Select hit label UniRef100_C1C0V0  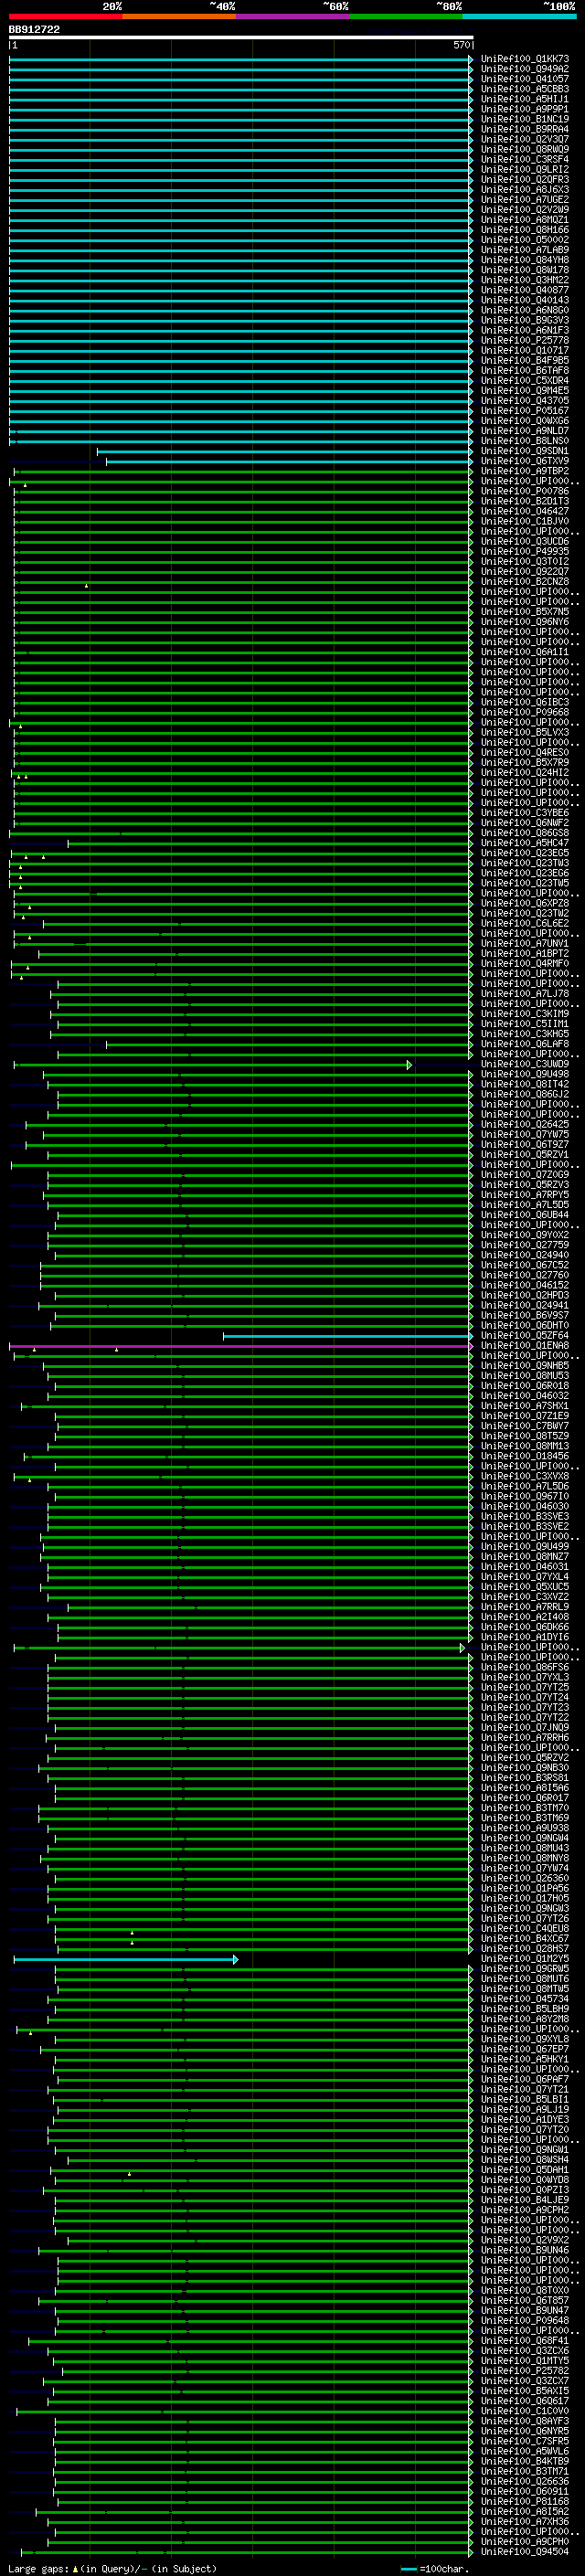[x=524, y=2411]
